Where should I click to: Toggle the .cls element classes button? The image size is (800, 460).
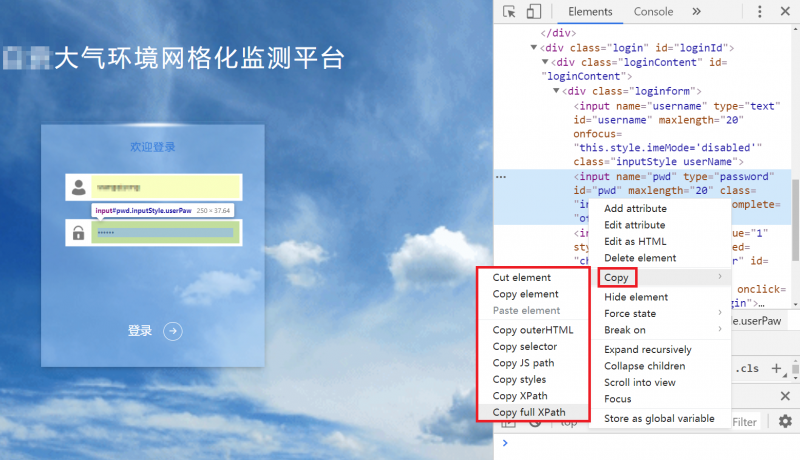pyautogui.click(x=747, y=368)
